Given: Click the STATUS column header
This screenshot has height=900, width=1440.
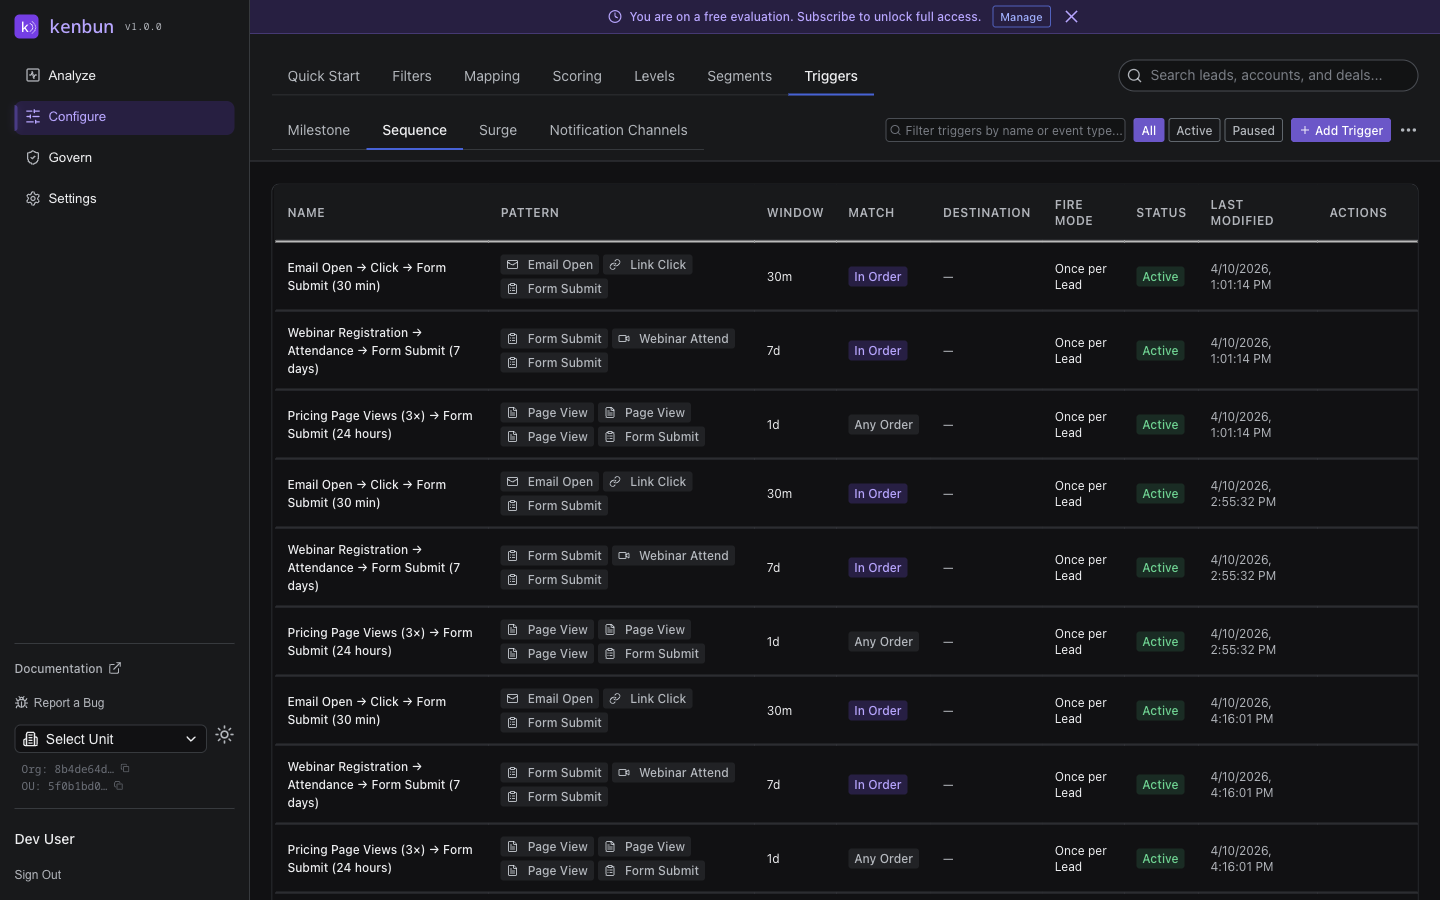Looking at the screenshot, I should [1161, 213].
